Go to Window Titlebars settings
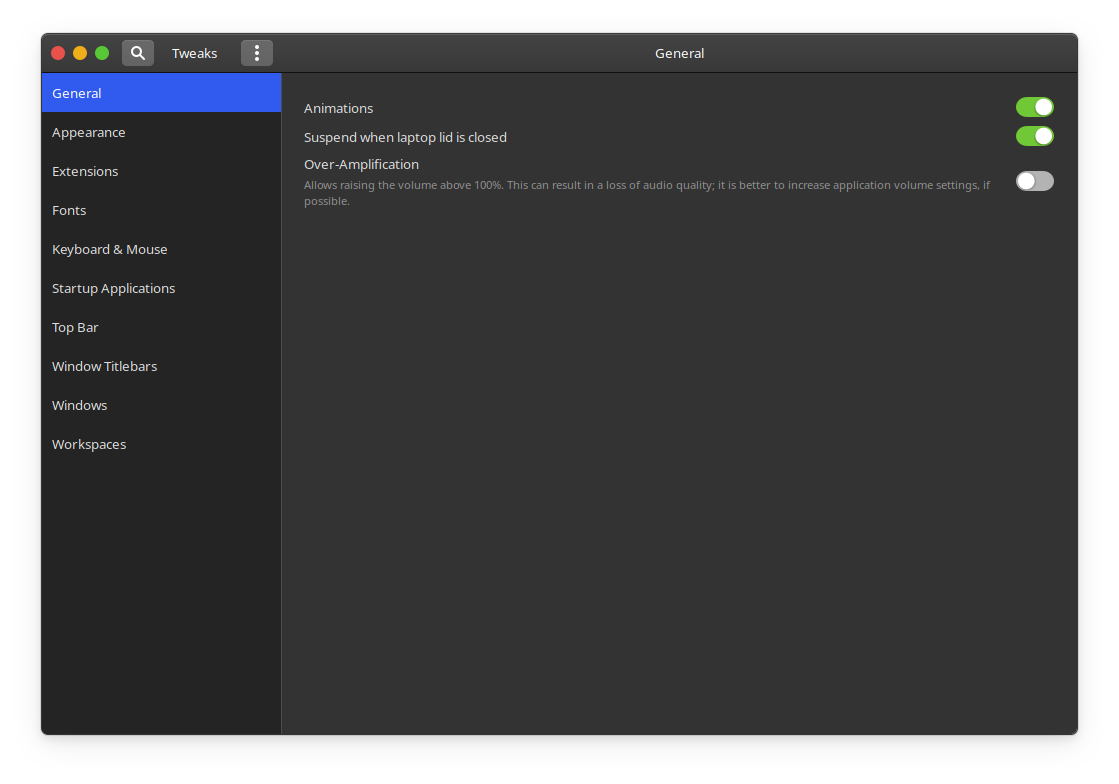Viewport: 1119px width, 784px height. pyautogui.click(x=161, y=366)
